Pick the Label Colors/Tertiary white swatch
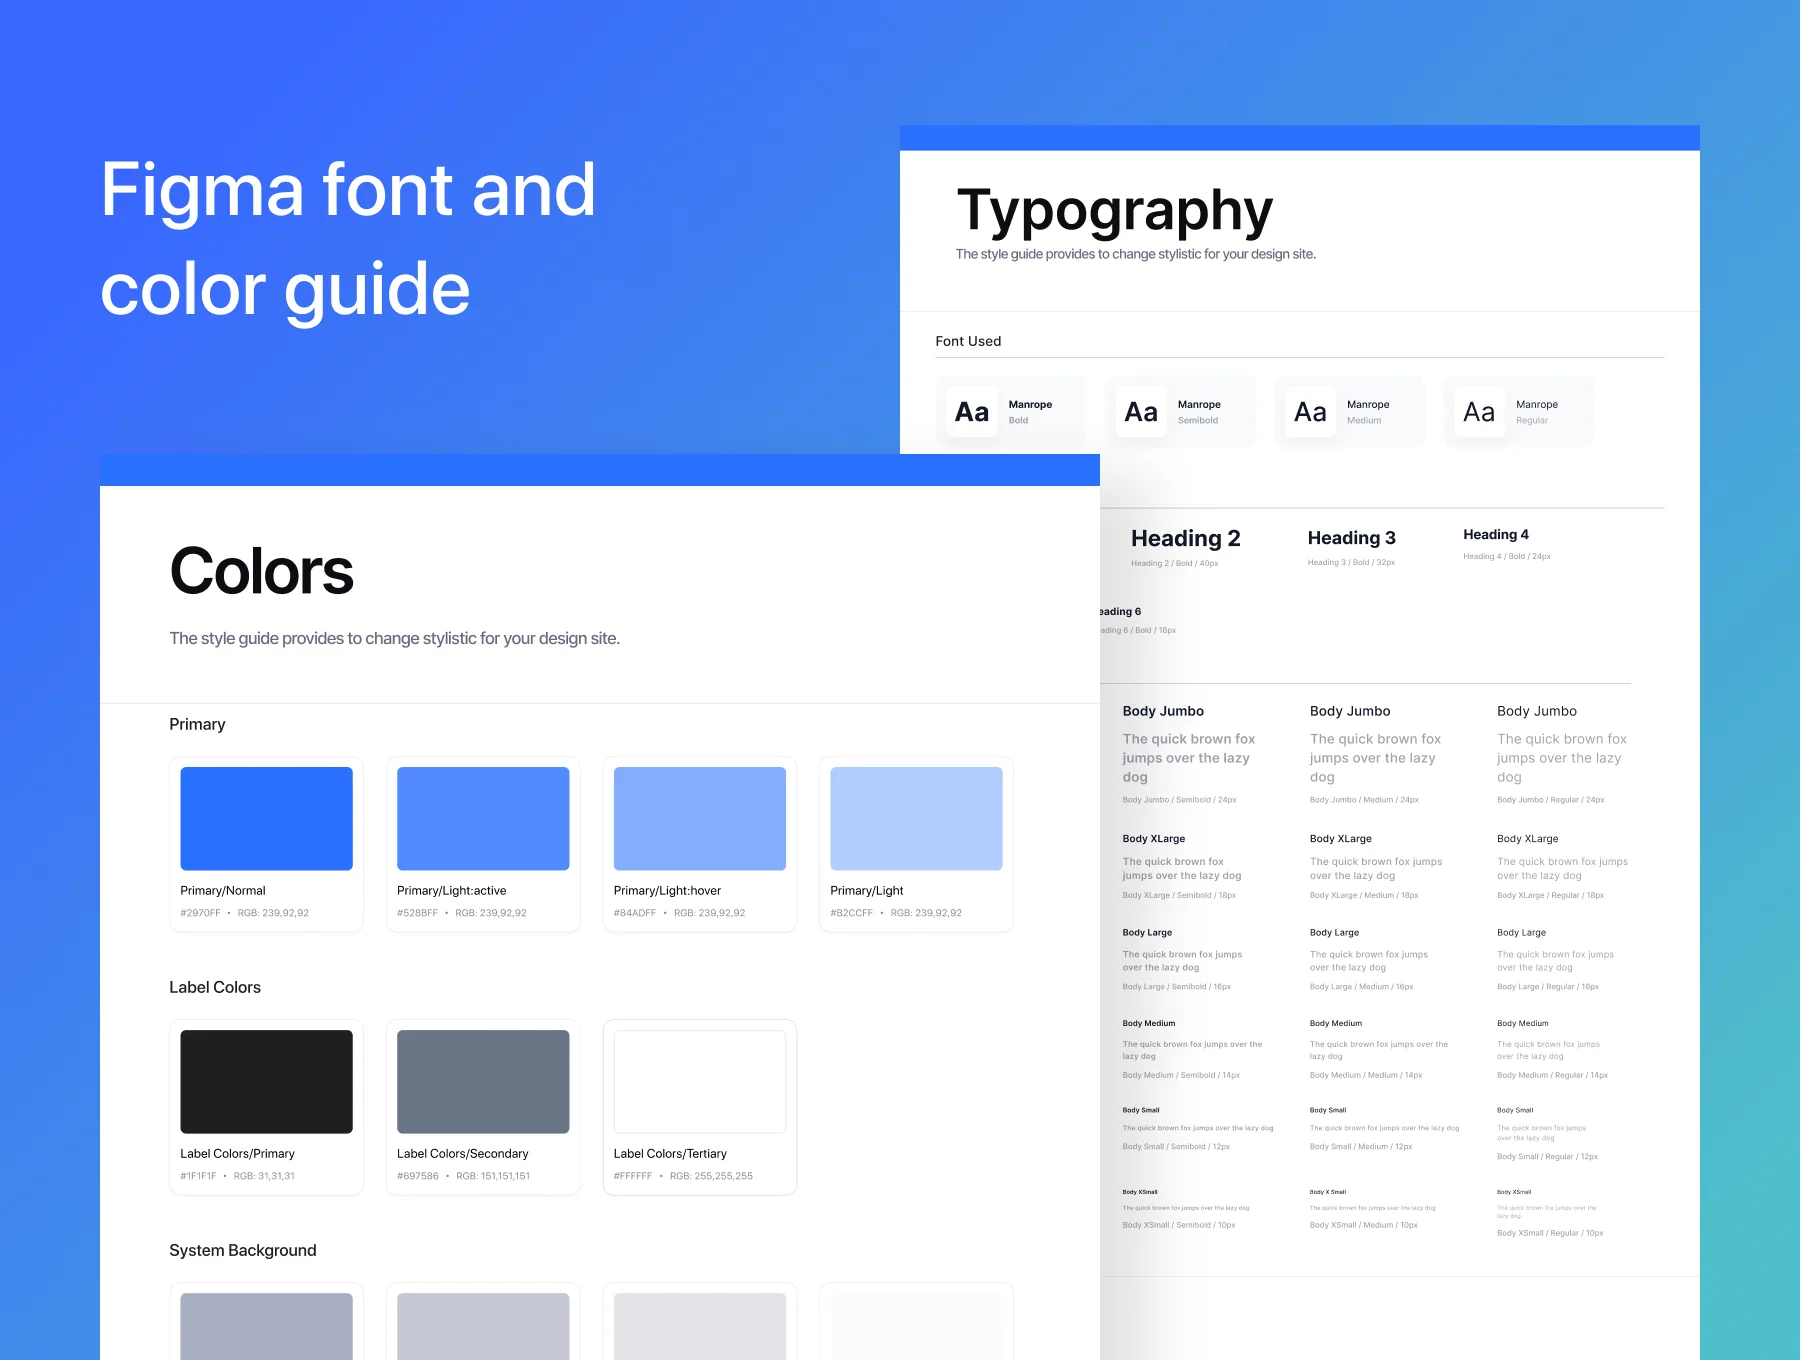Screen dimensions: 1800x1360 click(700, 1081)
